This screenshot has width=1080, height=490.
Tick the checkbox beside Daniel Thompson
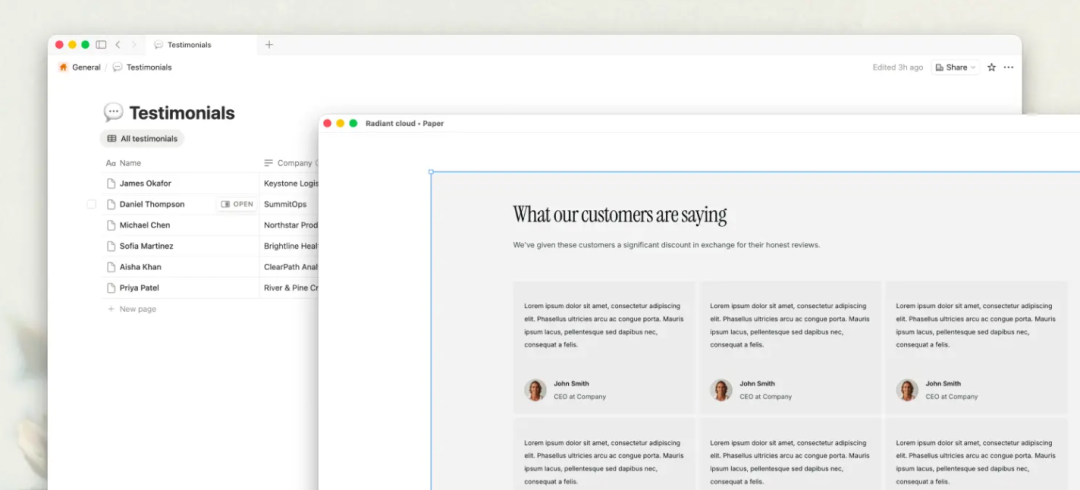tap(92, 204)
